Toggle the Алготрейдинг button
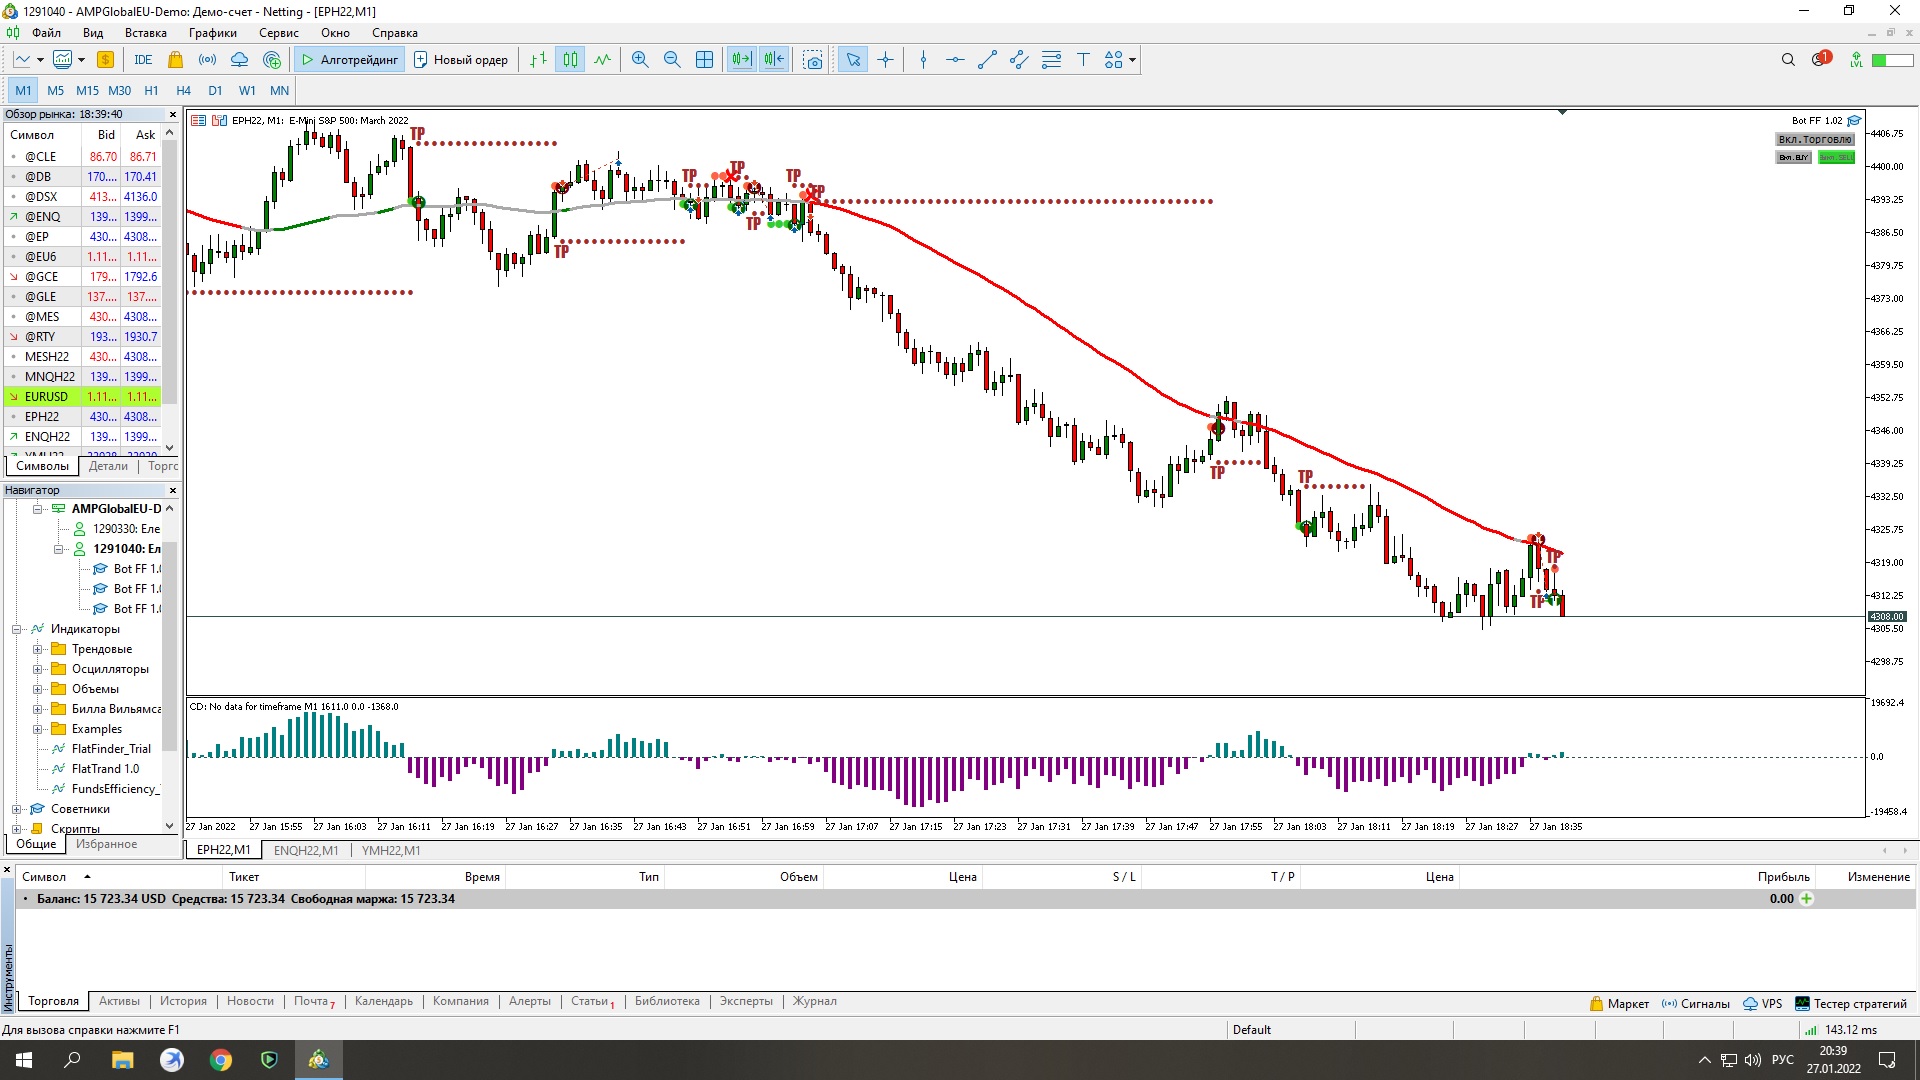 pos(349,60)
